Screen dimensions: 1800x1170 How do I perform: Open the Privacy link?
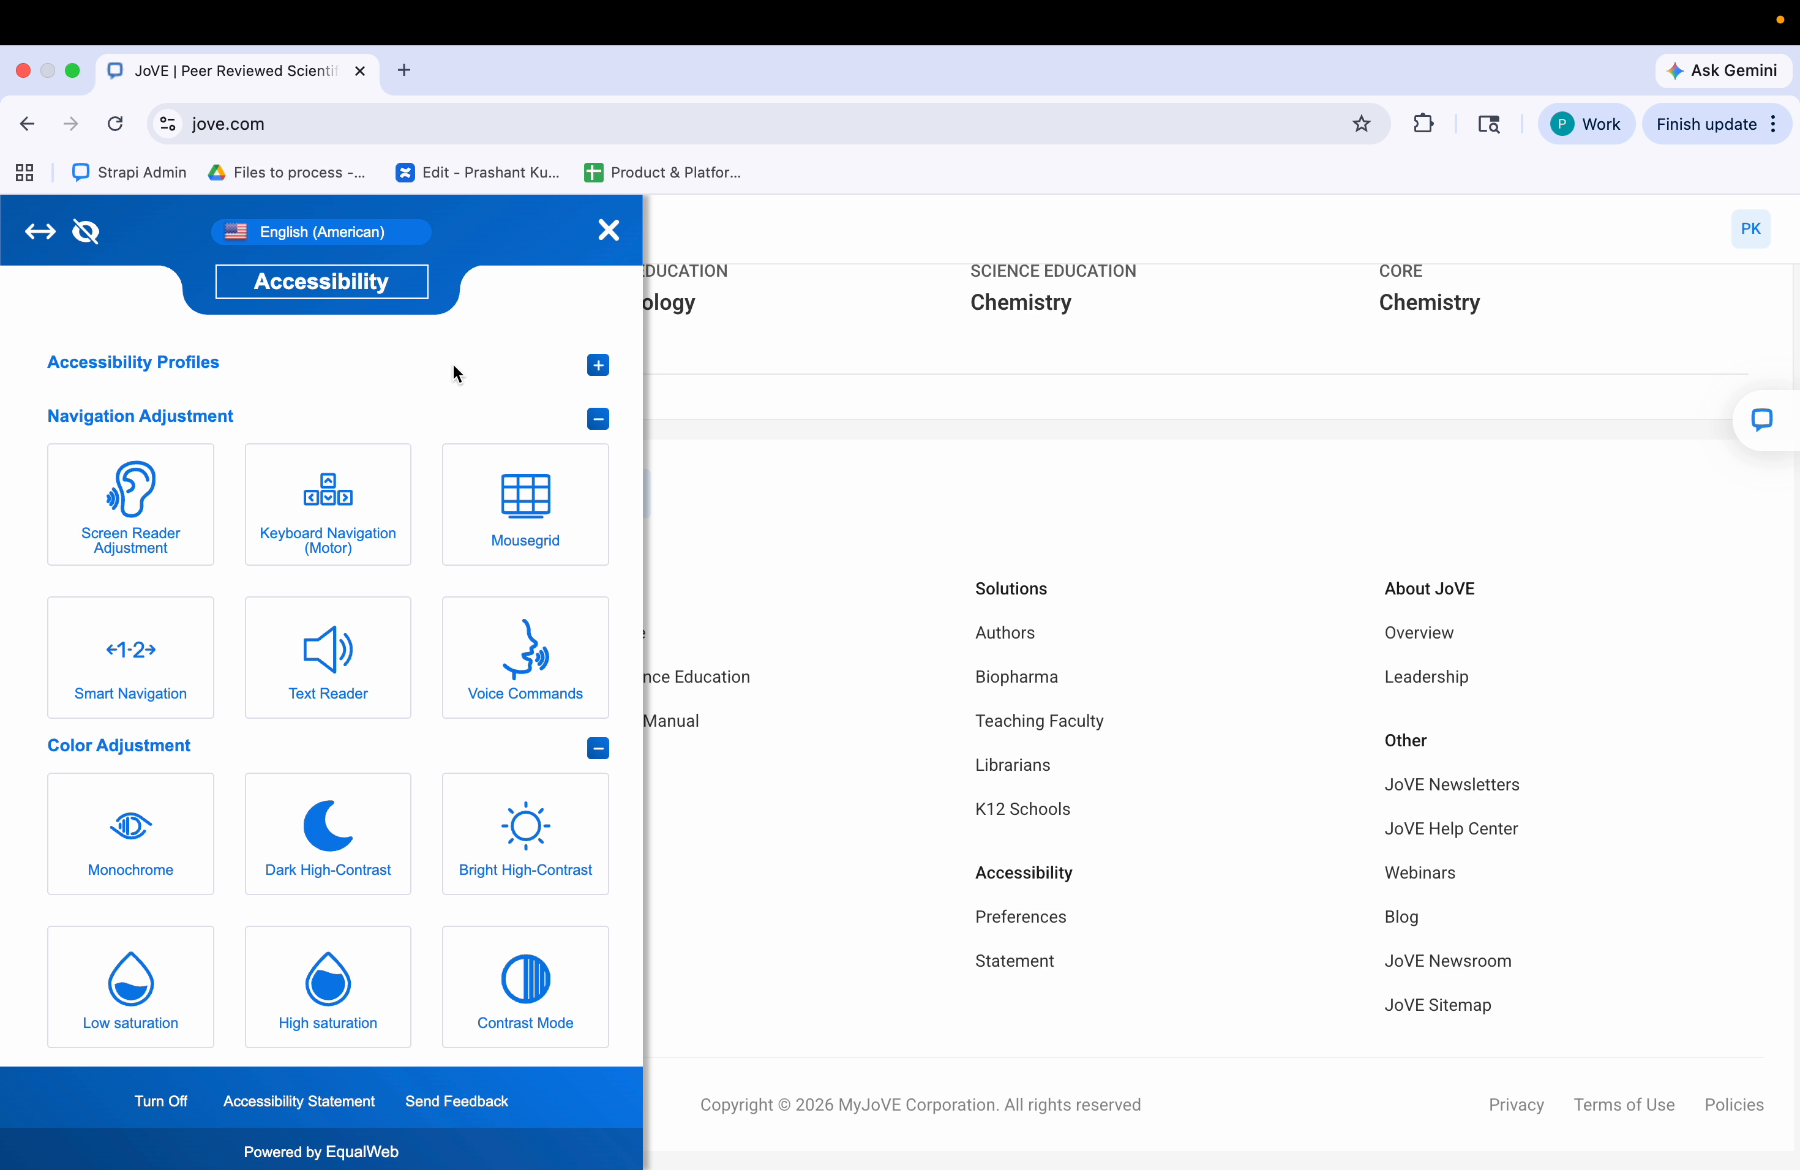coord(1516,1105)
